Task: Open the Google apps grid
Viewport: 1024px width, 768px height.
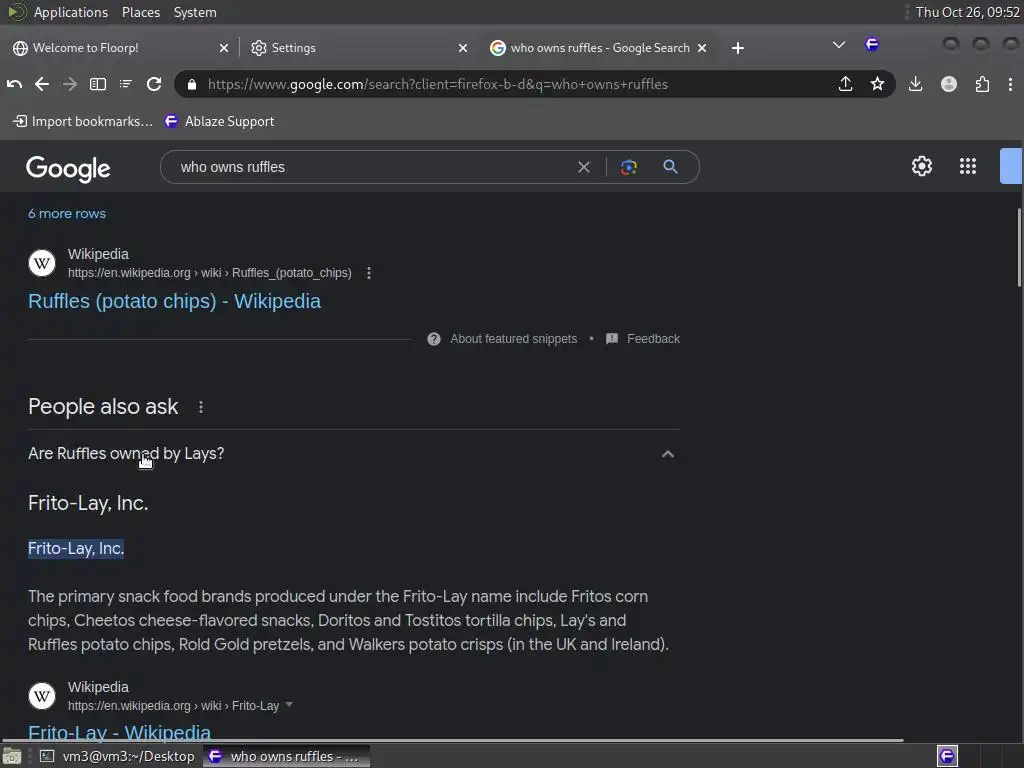Action: point(968,166)
